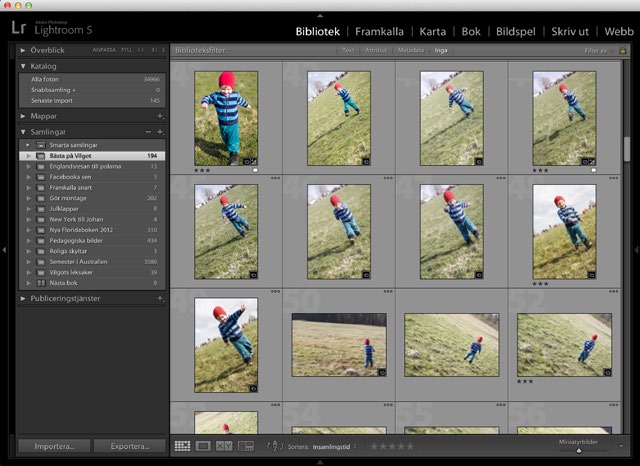This screenshot has height=466, width=640.
Task: Turn filters off with Filter av
Action: 596,51
